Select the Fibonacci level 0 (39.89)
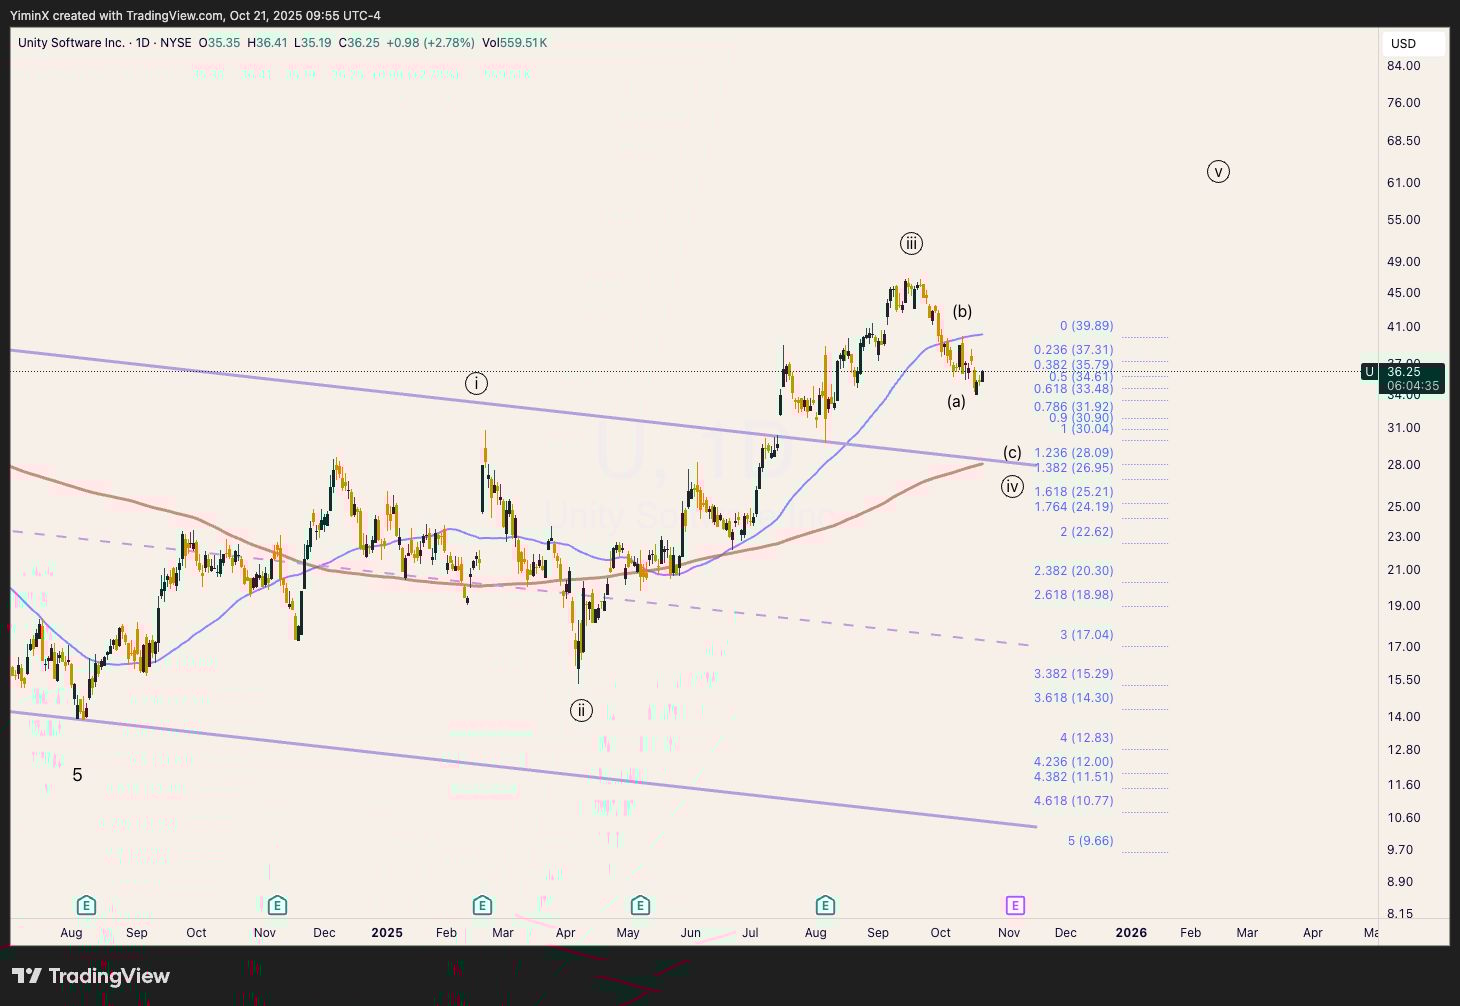The height and width of the screenshot is (1006, 1460). (1086, 326)
